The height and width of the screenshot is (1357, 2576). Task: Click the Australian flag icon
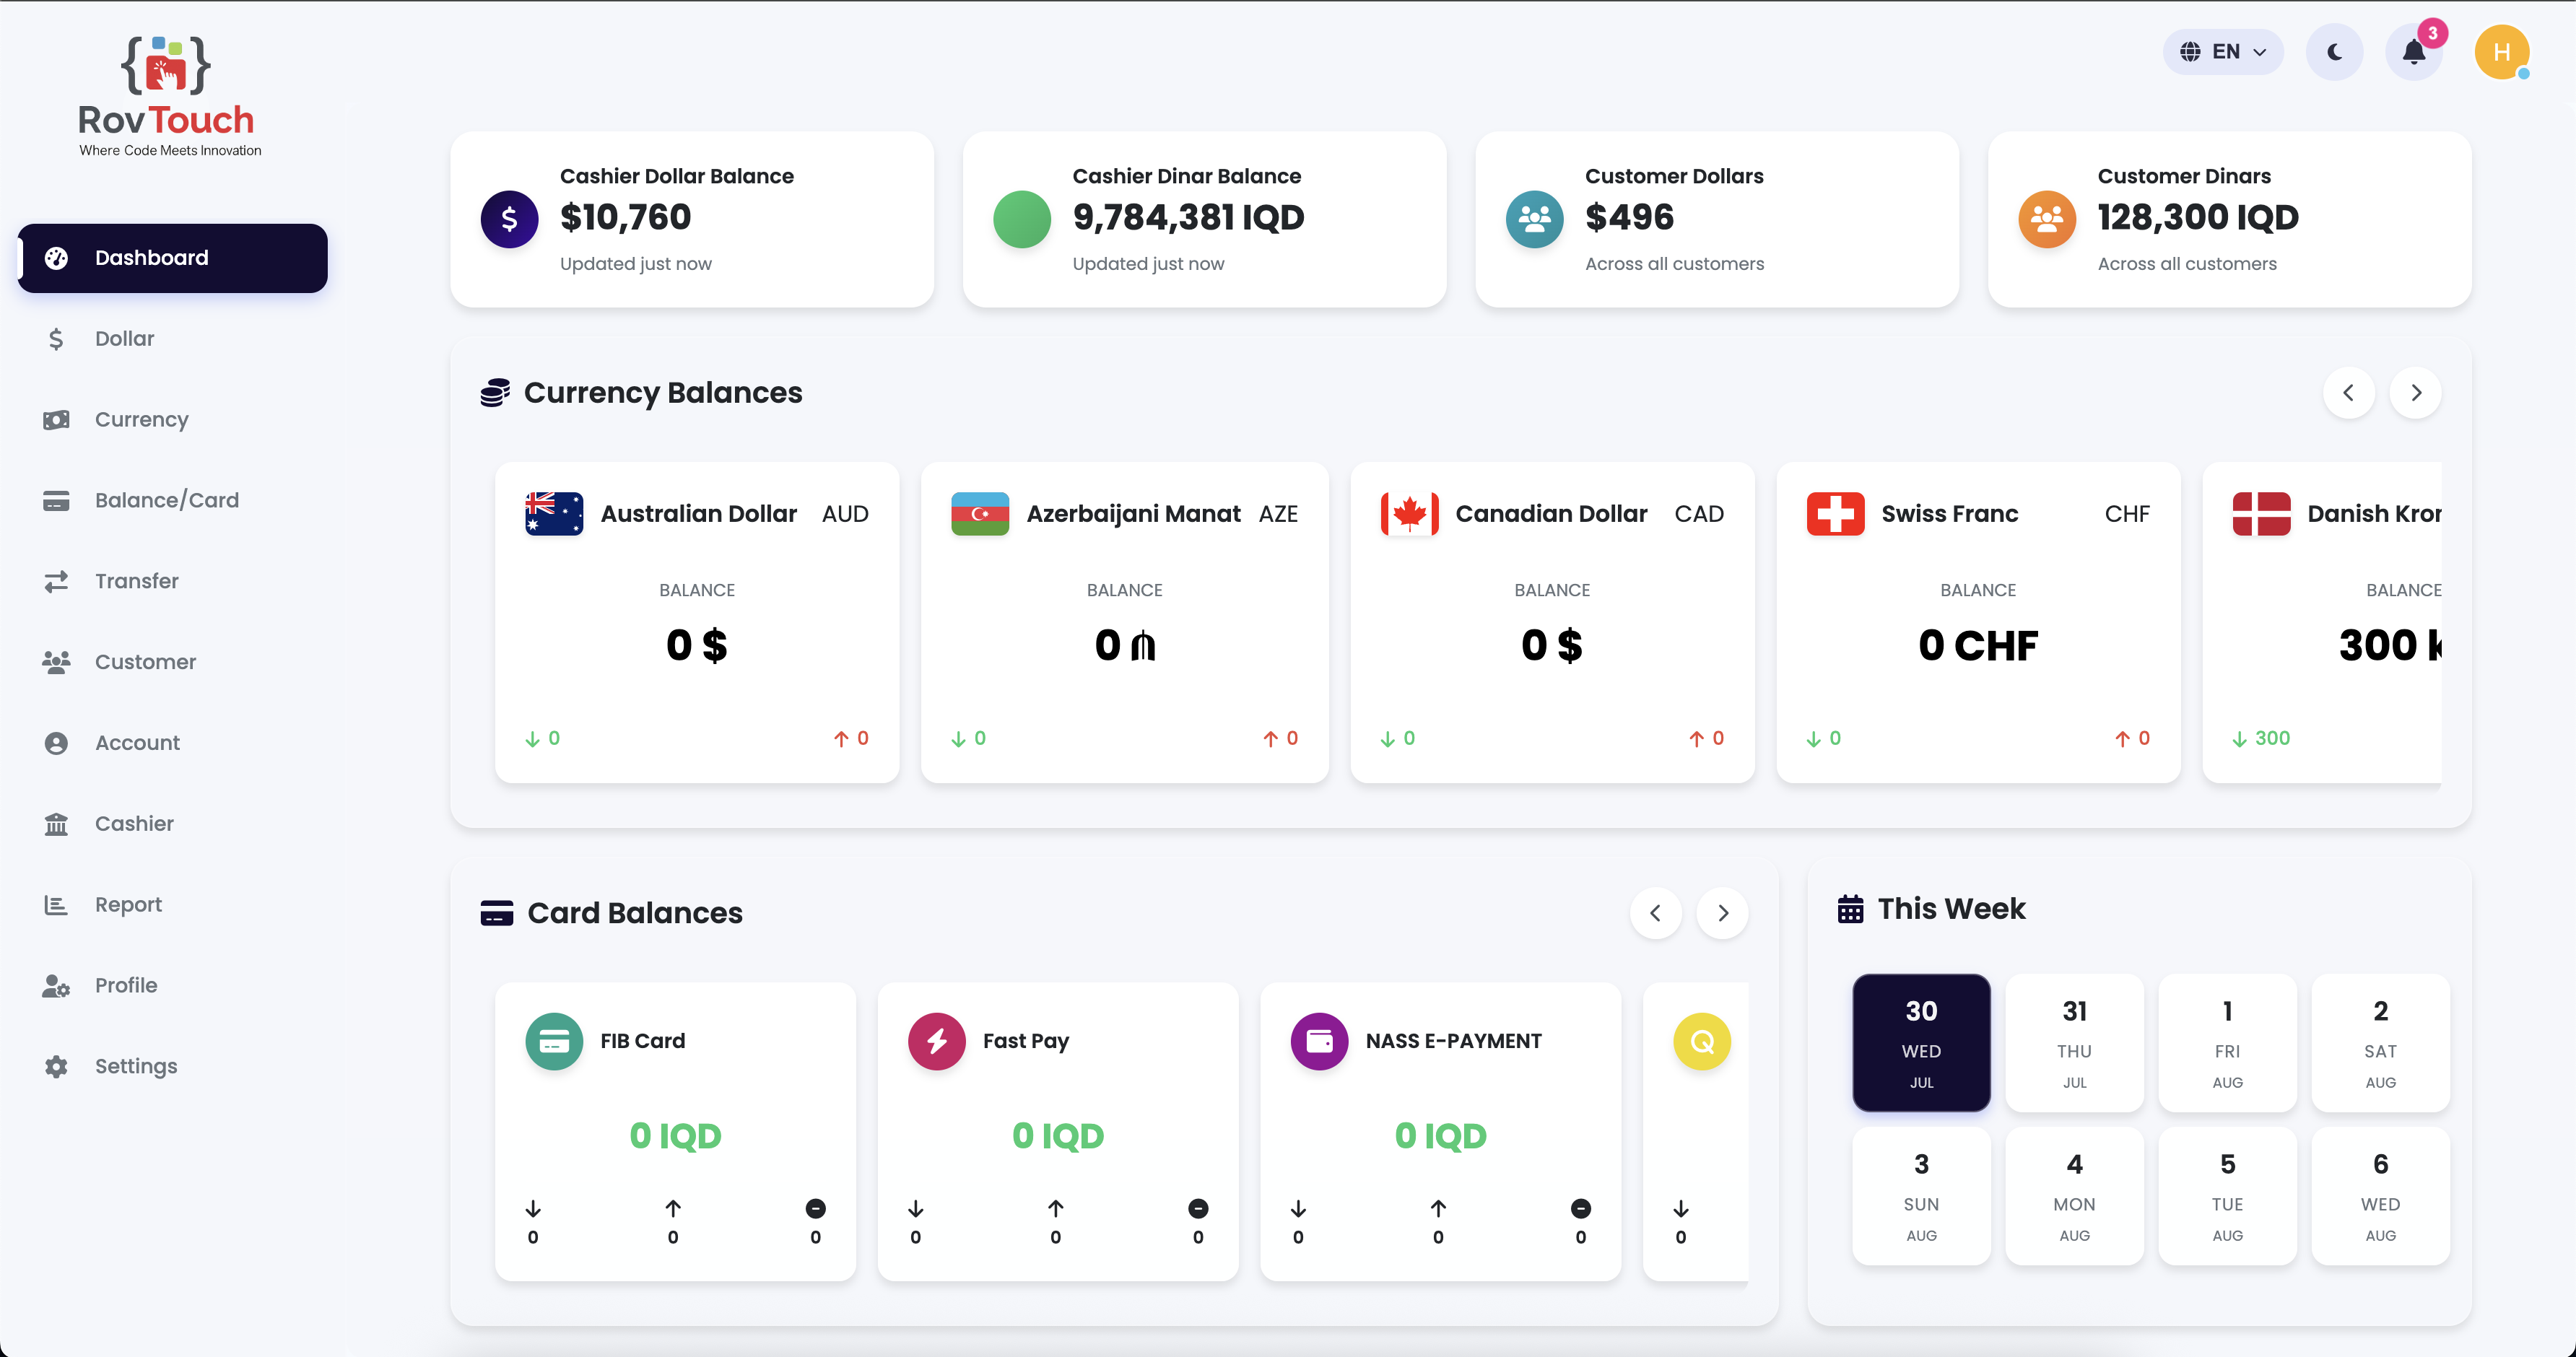point(554,514)
